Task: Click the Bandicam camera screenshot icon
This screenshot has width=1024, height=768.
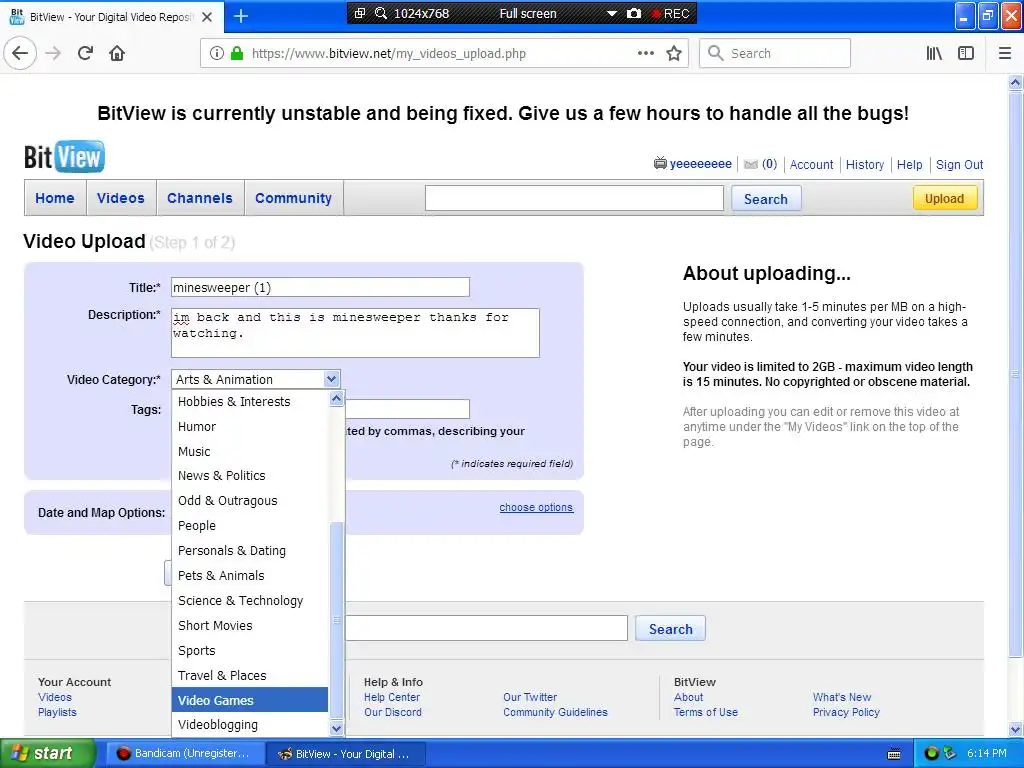Action: [633, 13]
